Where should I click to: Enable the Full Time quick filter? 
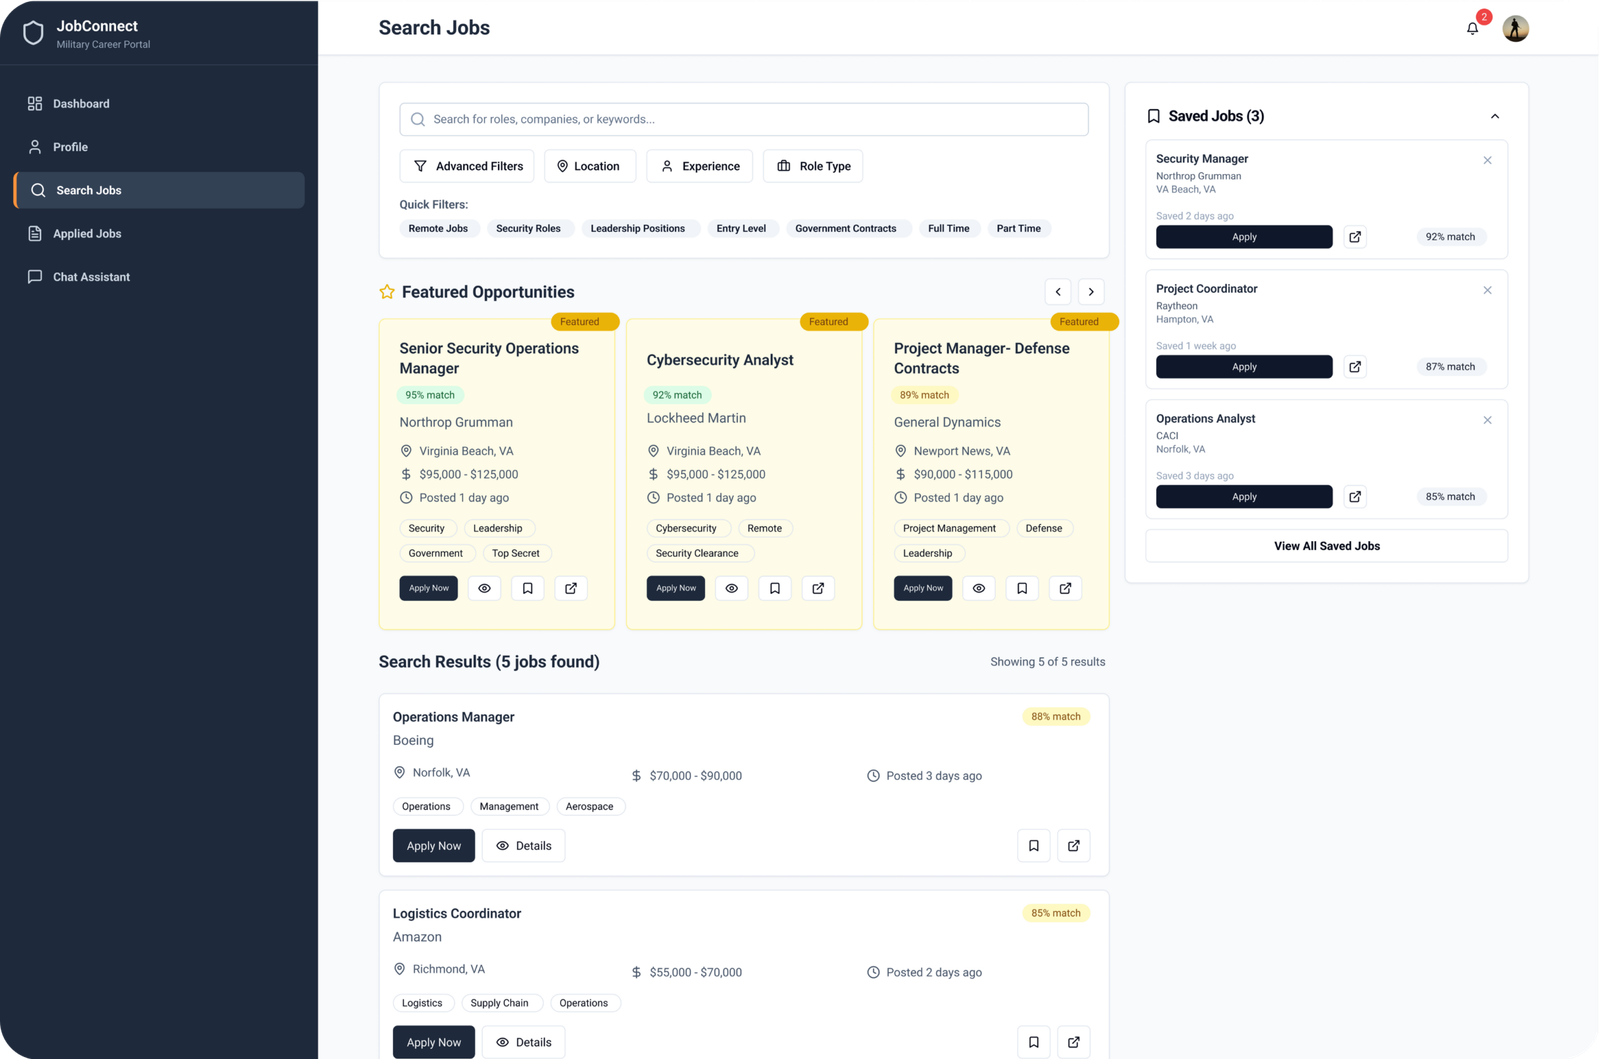[948, 229]
